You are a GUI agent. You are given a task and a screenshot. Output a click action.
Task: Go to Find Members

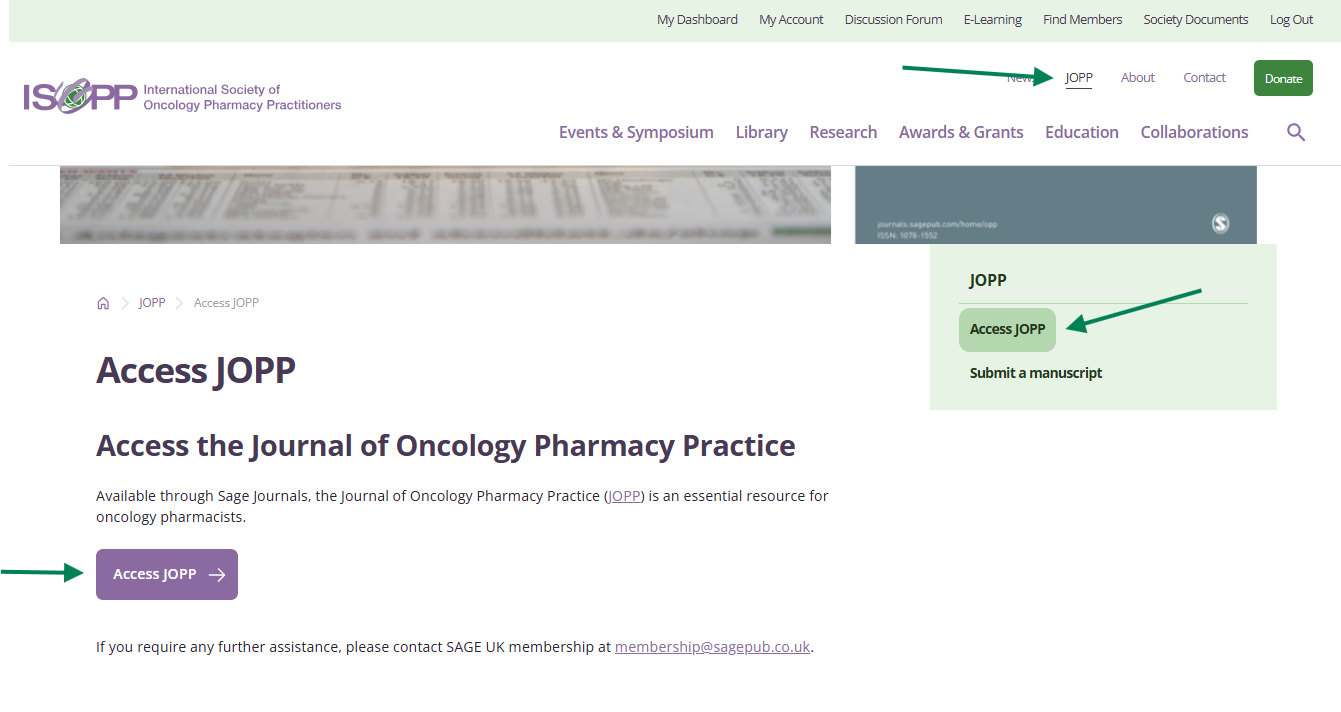pos(1082,20)
